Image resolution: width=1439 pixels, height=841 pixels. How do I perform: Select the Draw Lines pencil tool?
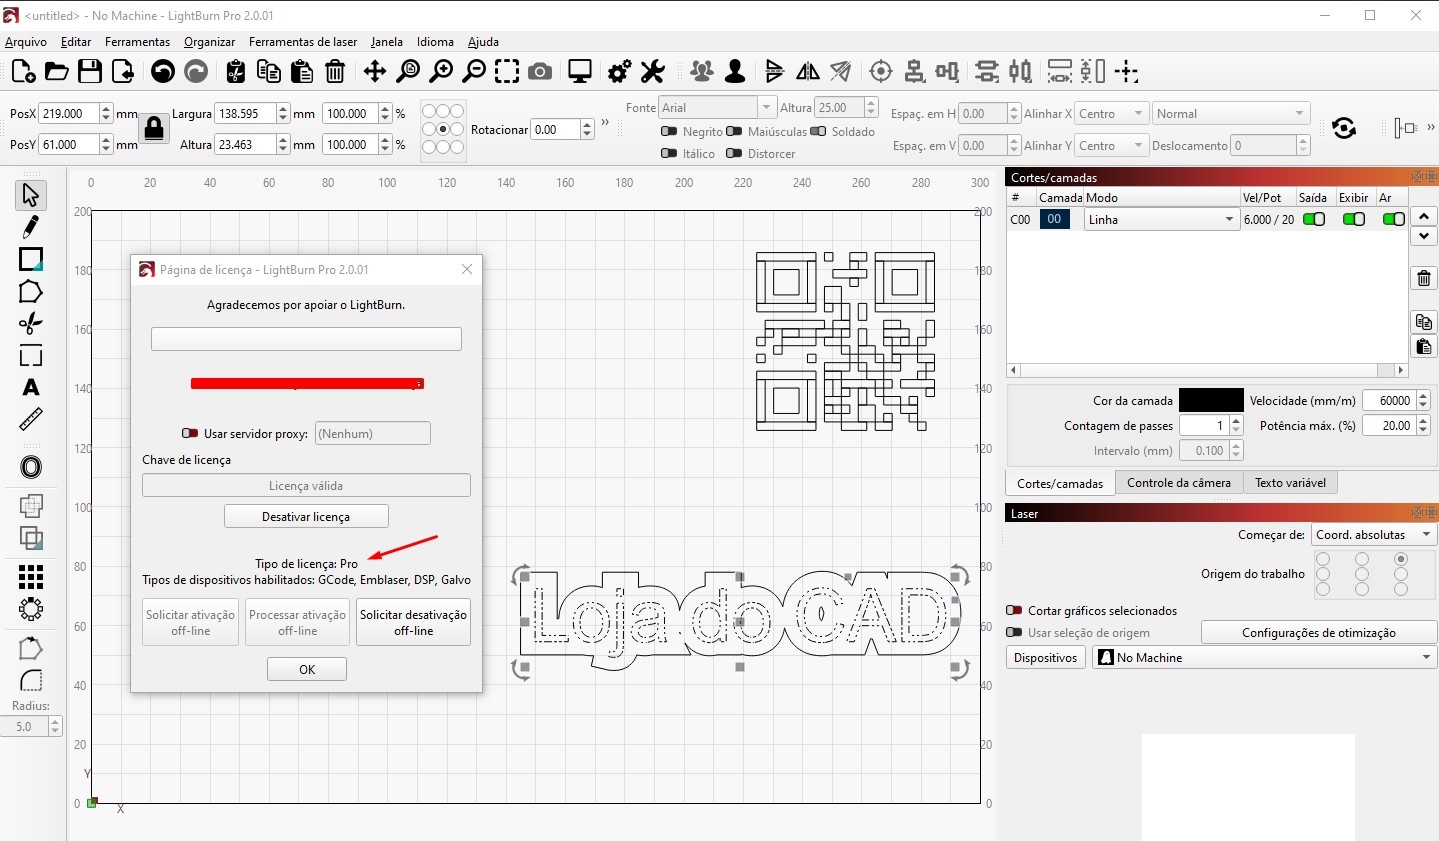click(31, 227)
